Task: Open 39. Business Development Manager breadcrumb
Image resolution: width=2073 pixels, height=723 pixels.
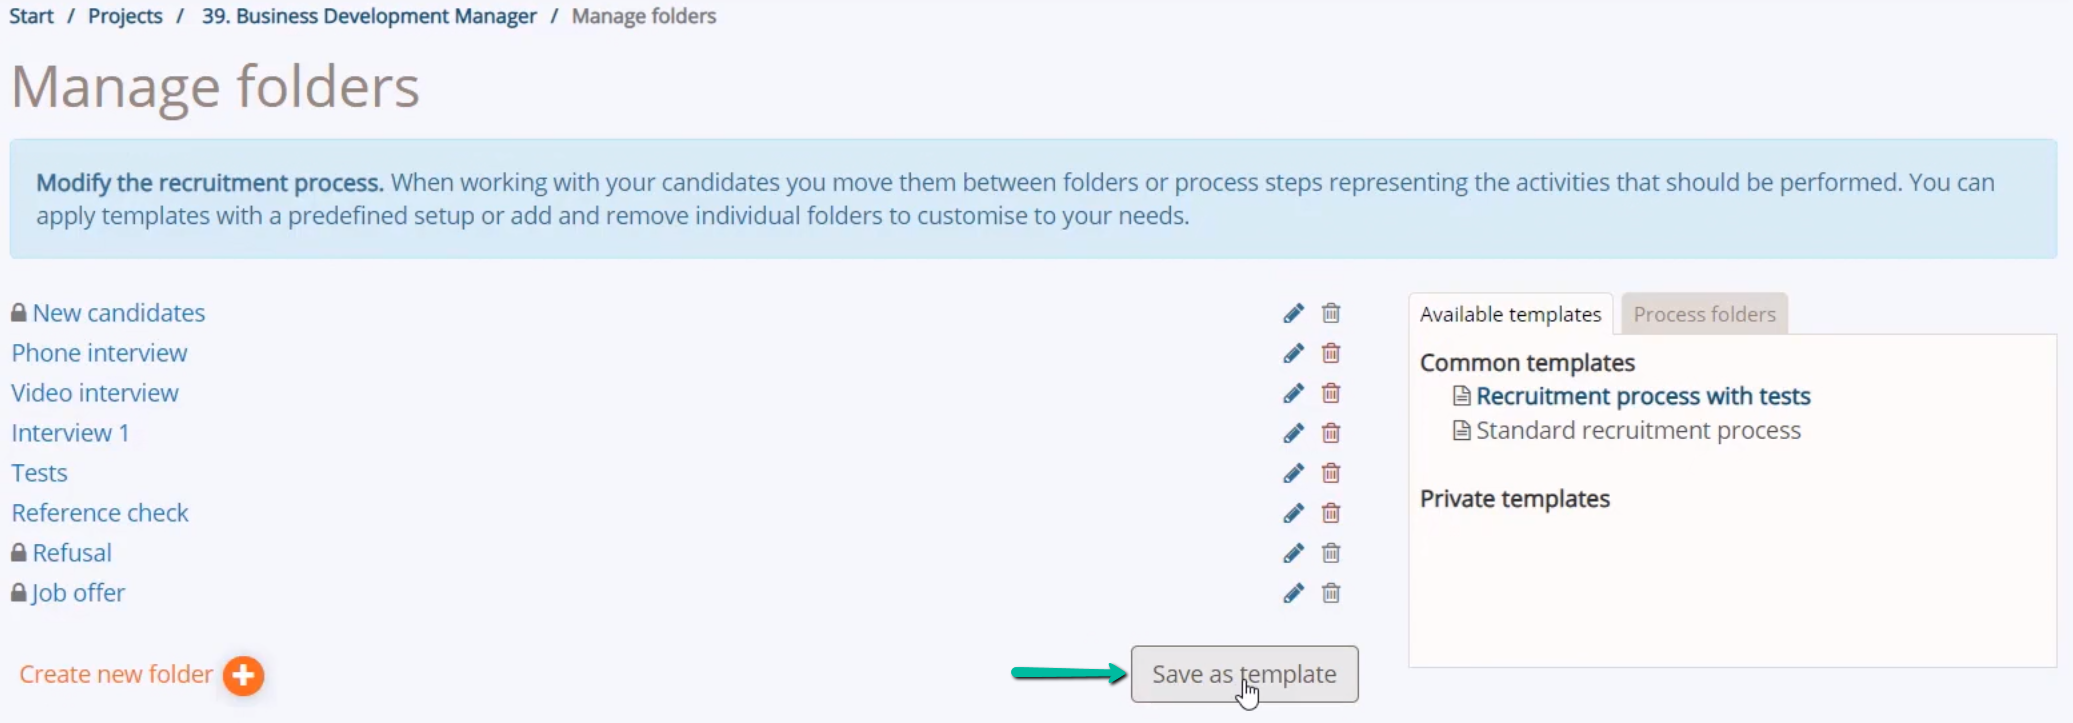Action: click(369, 16)
